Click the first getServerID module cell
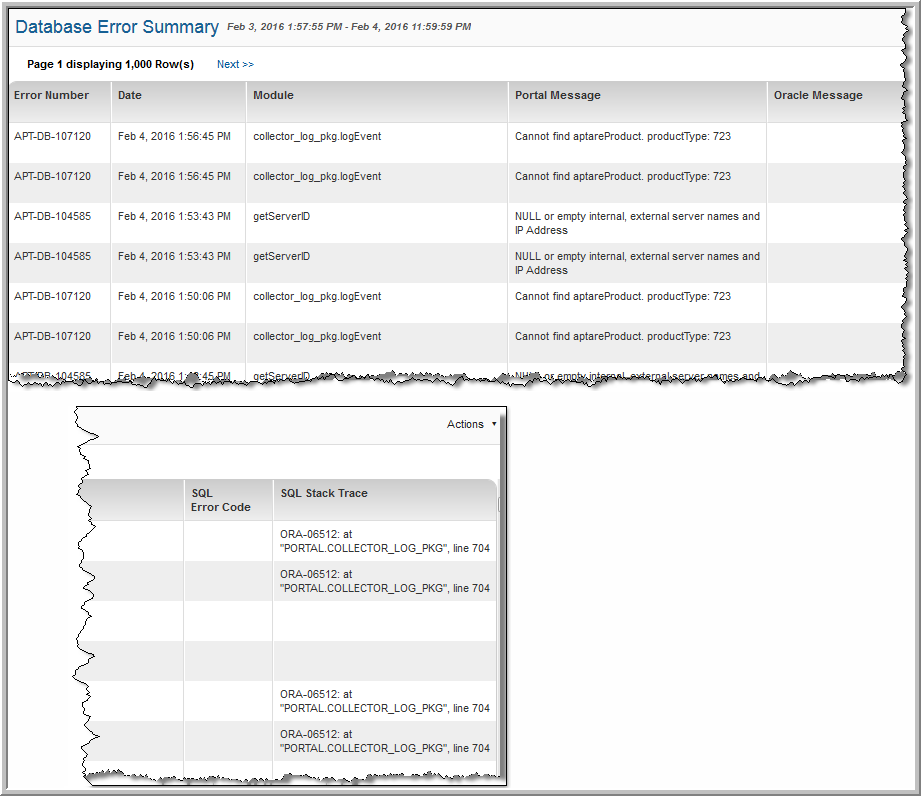Viewport: 921px width, 796px height. coord(281,216)
